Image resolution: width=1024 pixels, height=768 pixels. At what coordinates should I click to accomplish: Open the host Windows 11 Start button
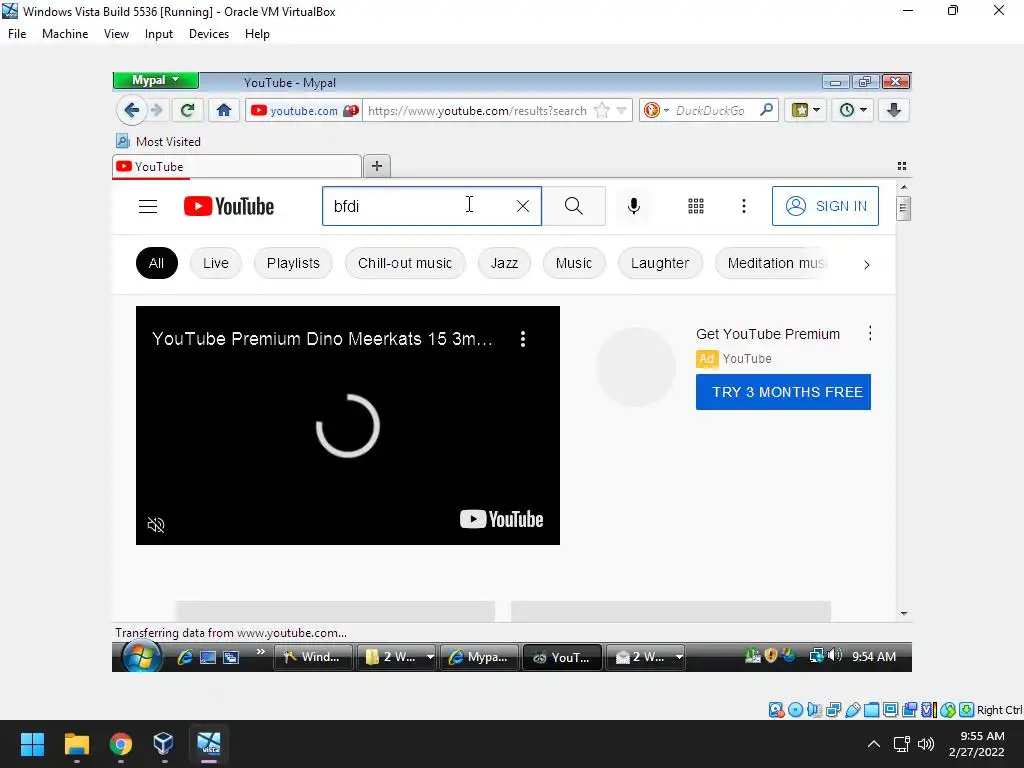[32, 744]
